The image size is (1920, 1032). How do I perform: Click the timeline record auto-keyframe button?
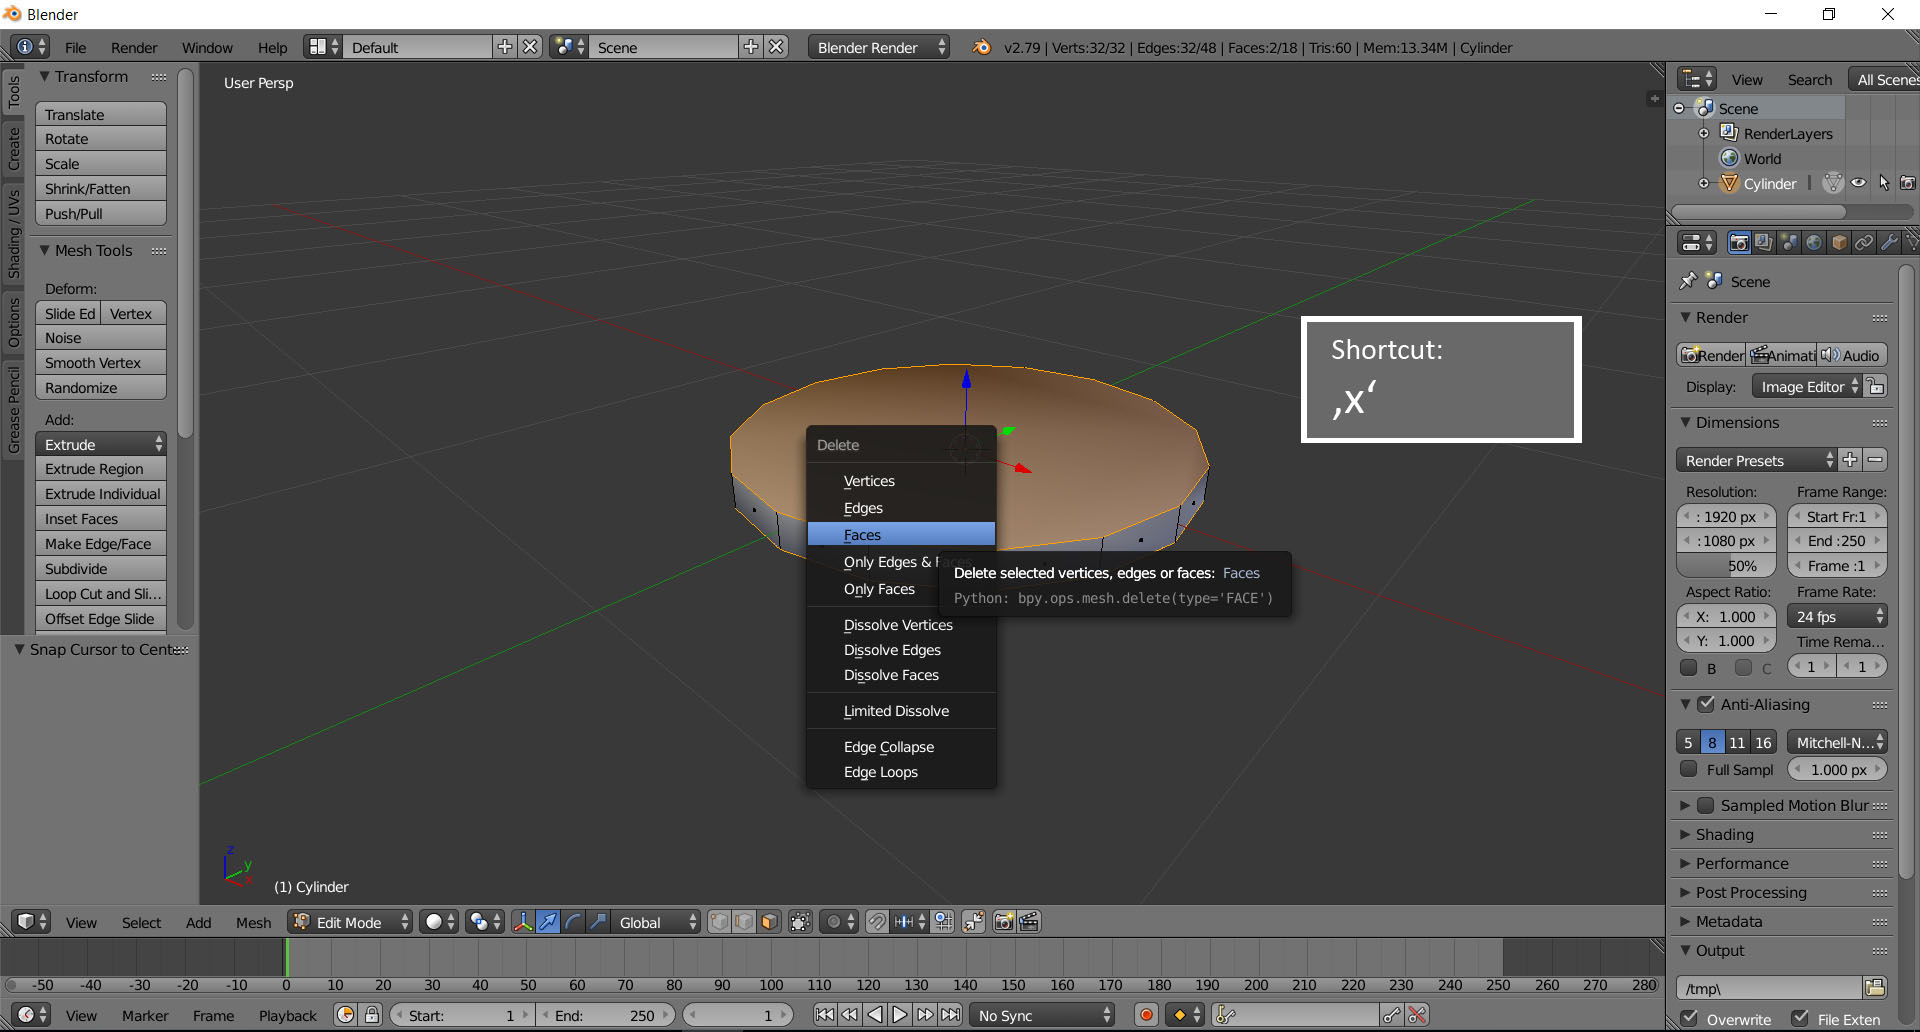pyautogui.click(x=1146, y=1015)
